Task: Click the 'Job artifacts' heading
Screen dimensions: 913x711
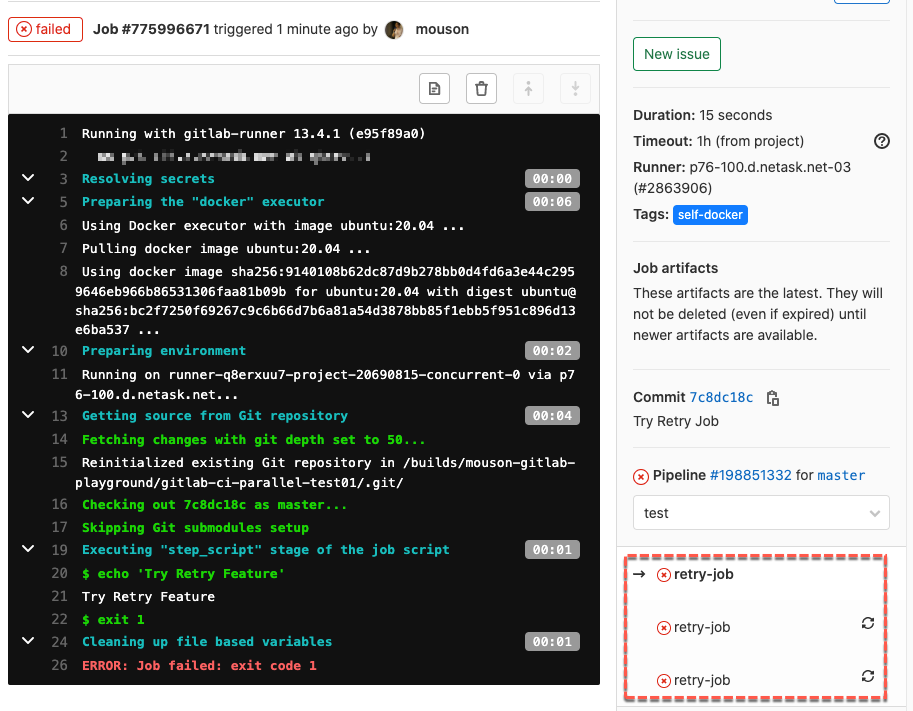Action: 675,268
